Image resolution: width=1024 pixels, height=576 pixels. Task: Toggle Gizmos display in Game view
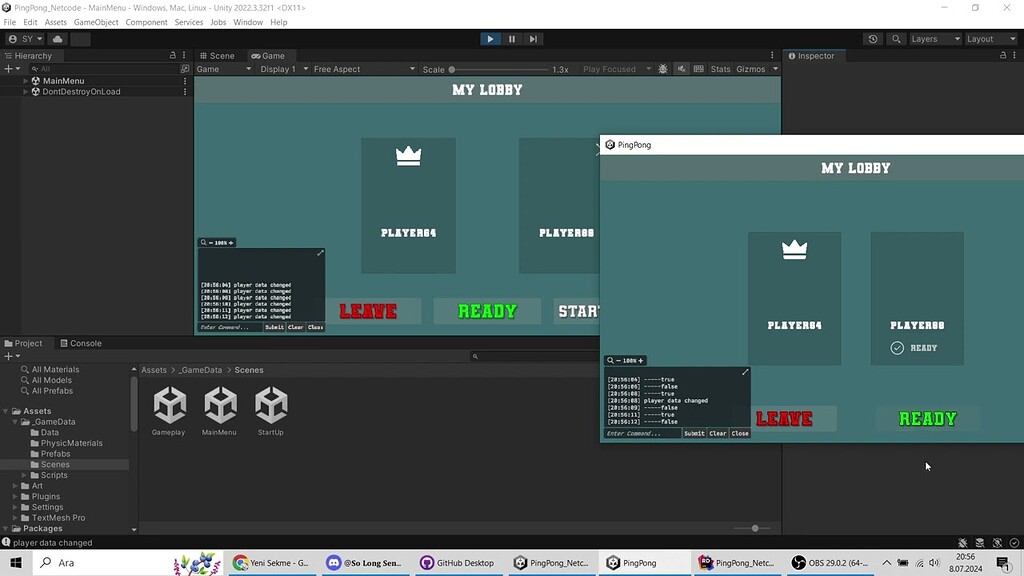[752, 69]
